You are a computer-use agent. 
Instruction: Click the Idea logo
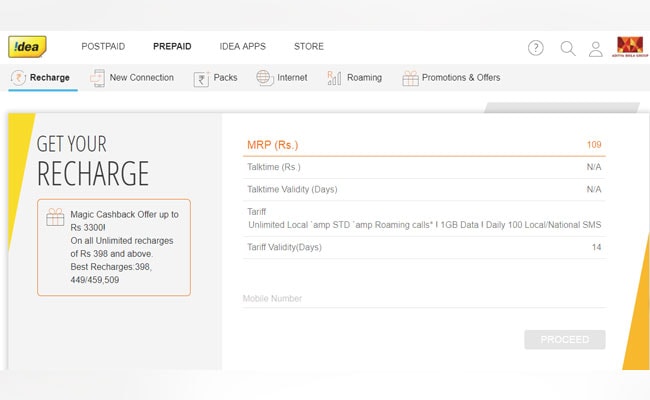[27, 46]
